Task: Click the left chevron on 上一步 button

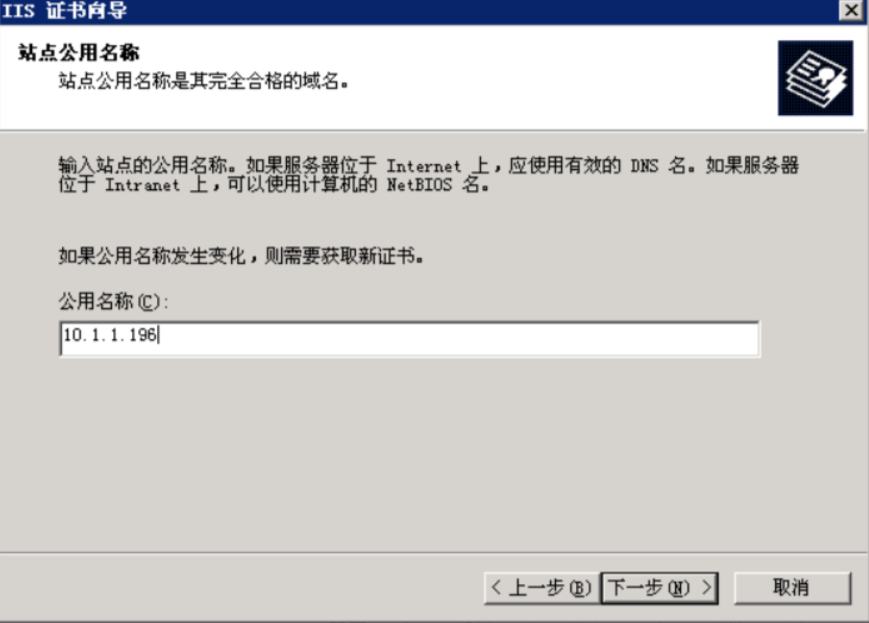Action: [497, 587]
